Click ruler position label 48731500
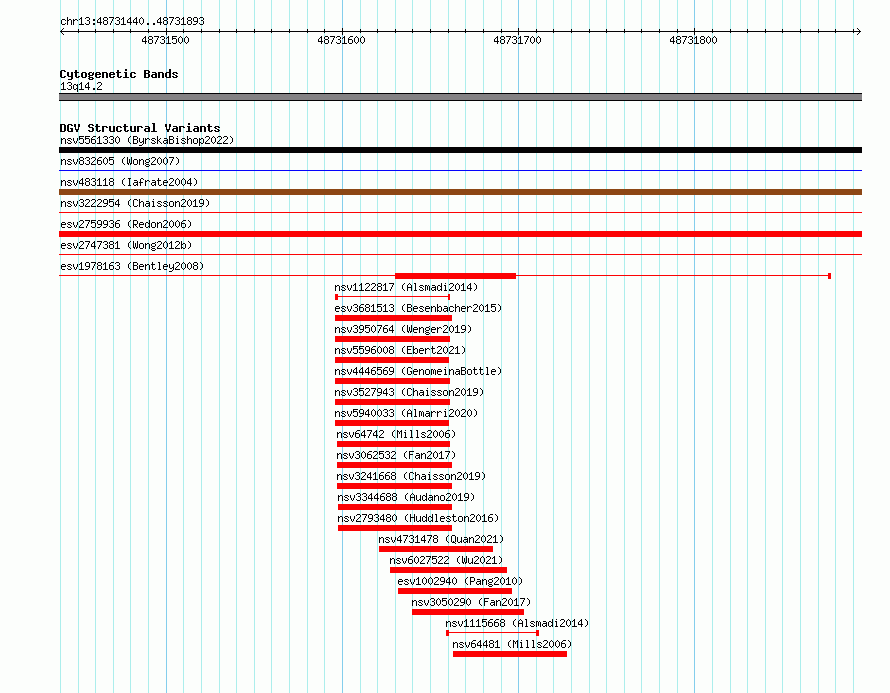The image size is (890, 693). click(x=165, y=40)
